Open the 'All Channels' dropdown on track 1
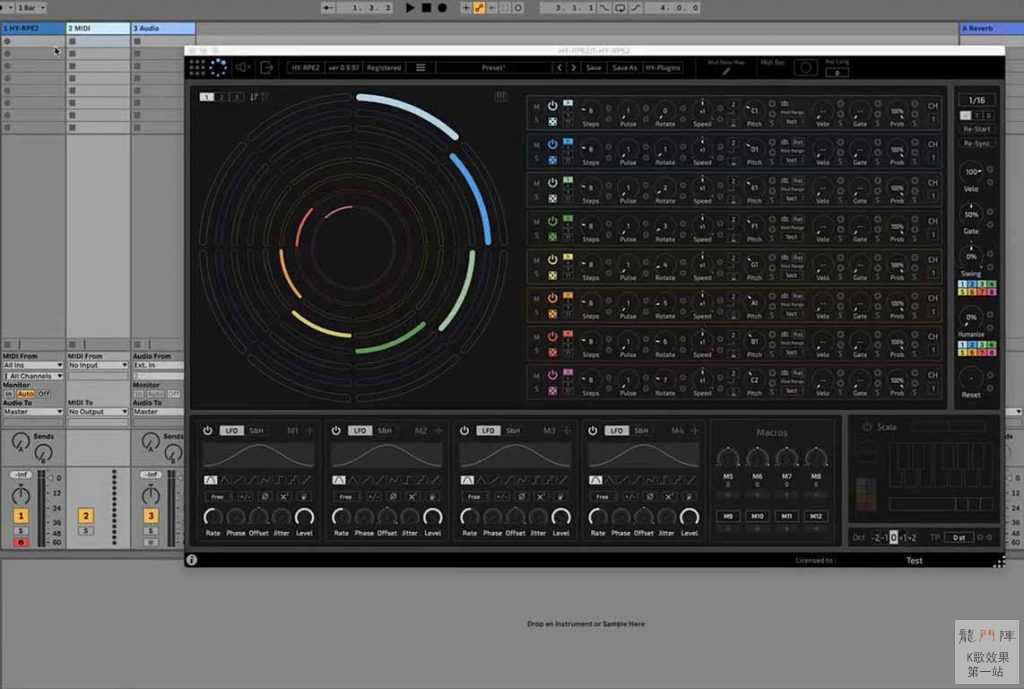The height and width of the screenshot is (689, 1024). (x=33, y=376)
